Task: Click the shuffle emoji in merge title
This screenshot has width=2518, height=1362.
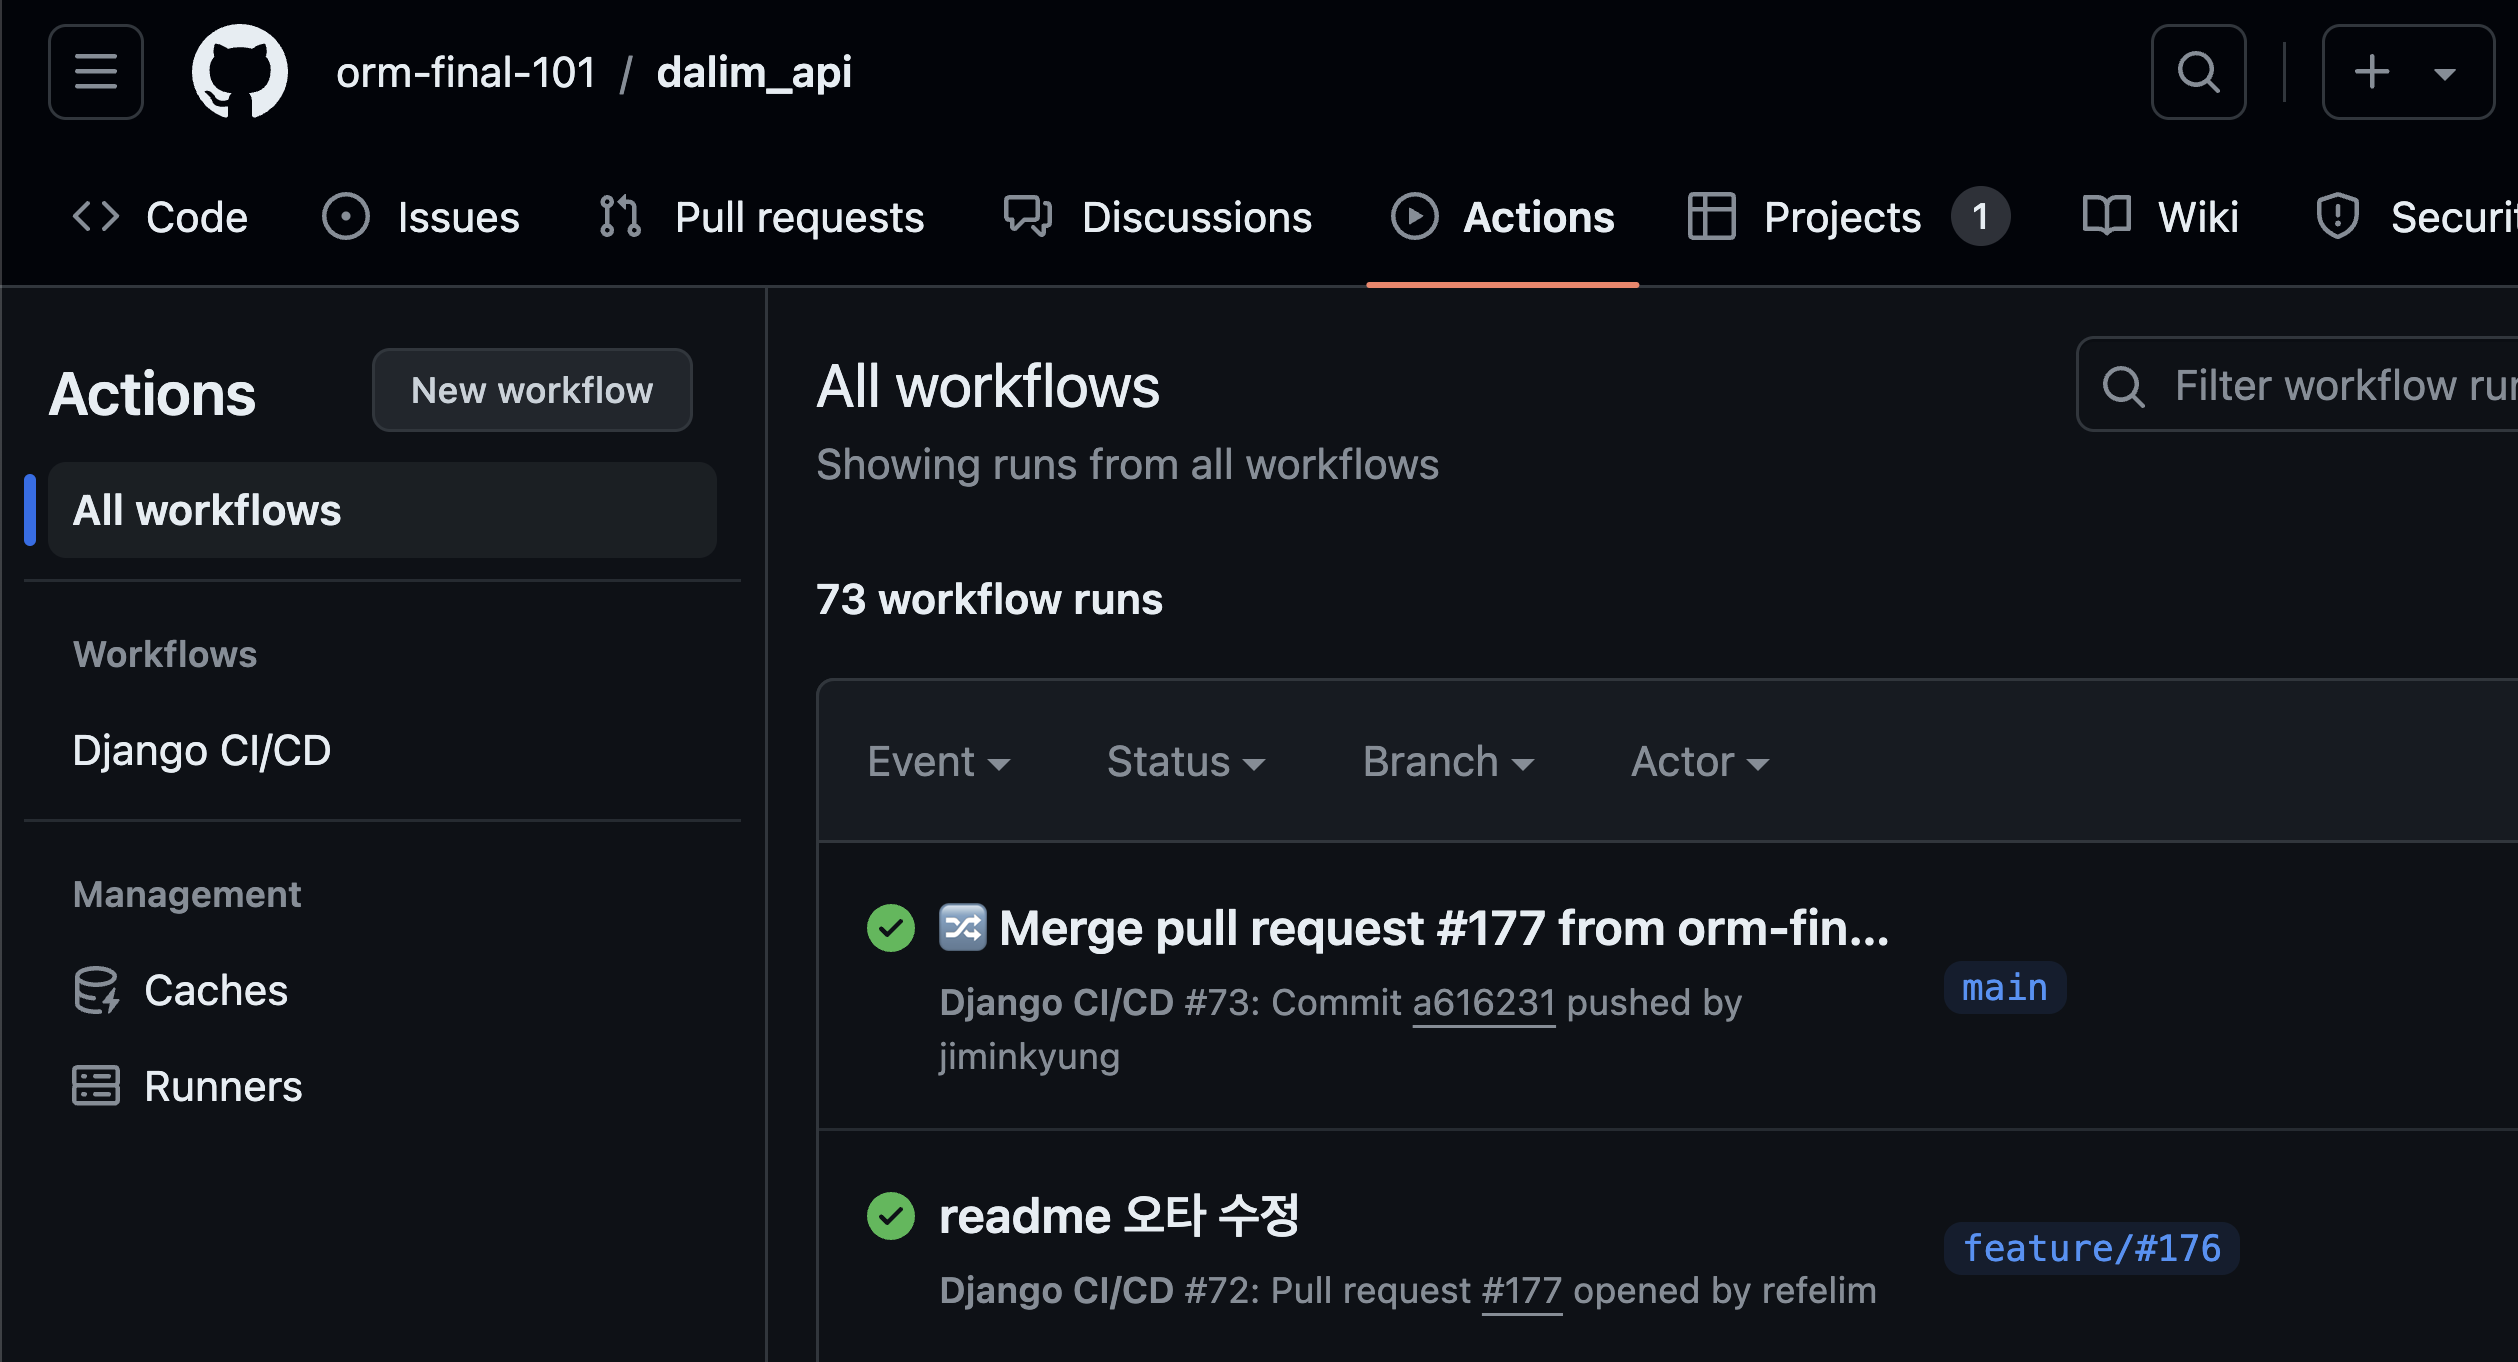Action: click(x=963, y=927)
